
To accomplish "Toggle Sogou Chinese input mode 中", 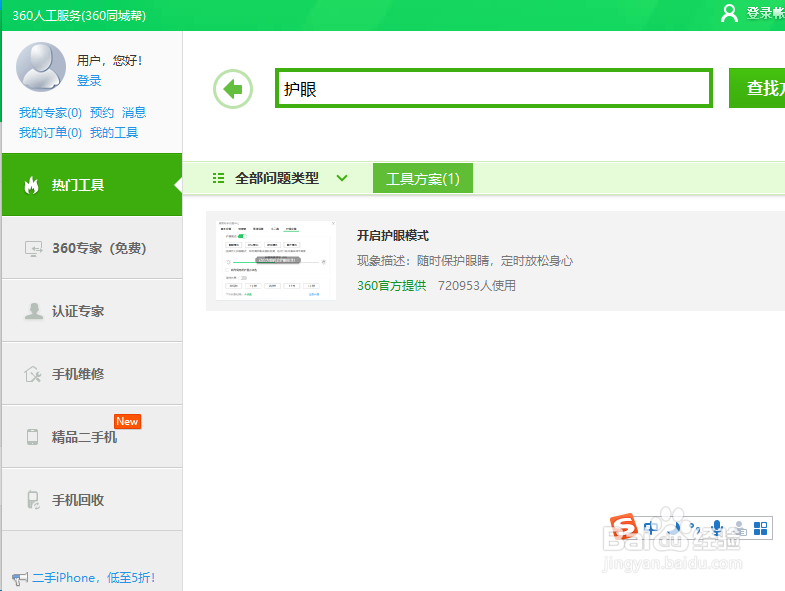I will (651, 528).
